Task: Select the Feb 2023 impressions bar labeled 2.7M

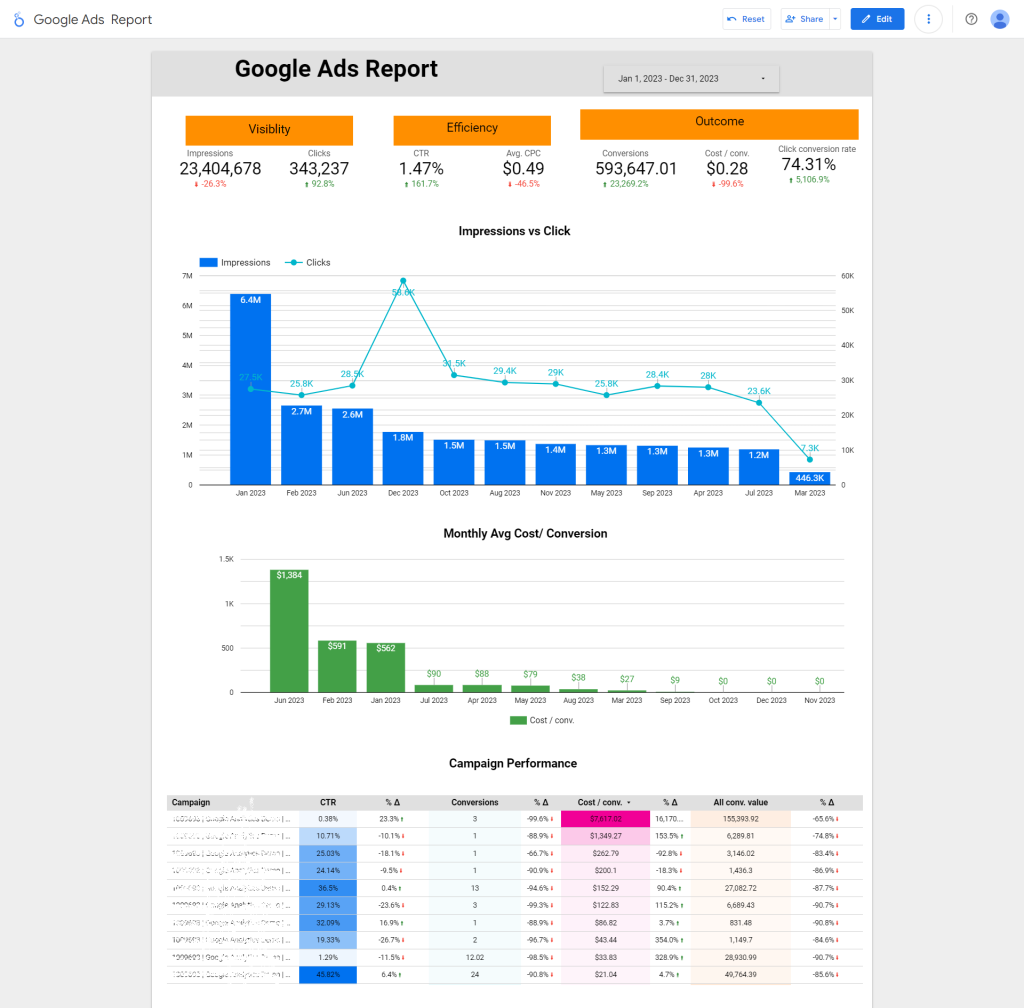Action: pyautogui.click(x=301, y=445)
